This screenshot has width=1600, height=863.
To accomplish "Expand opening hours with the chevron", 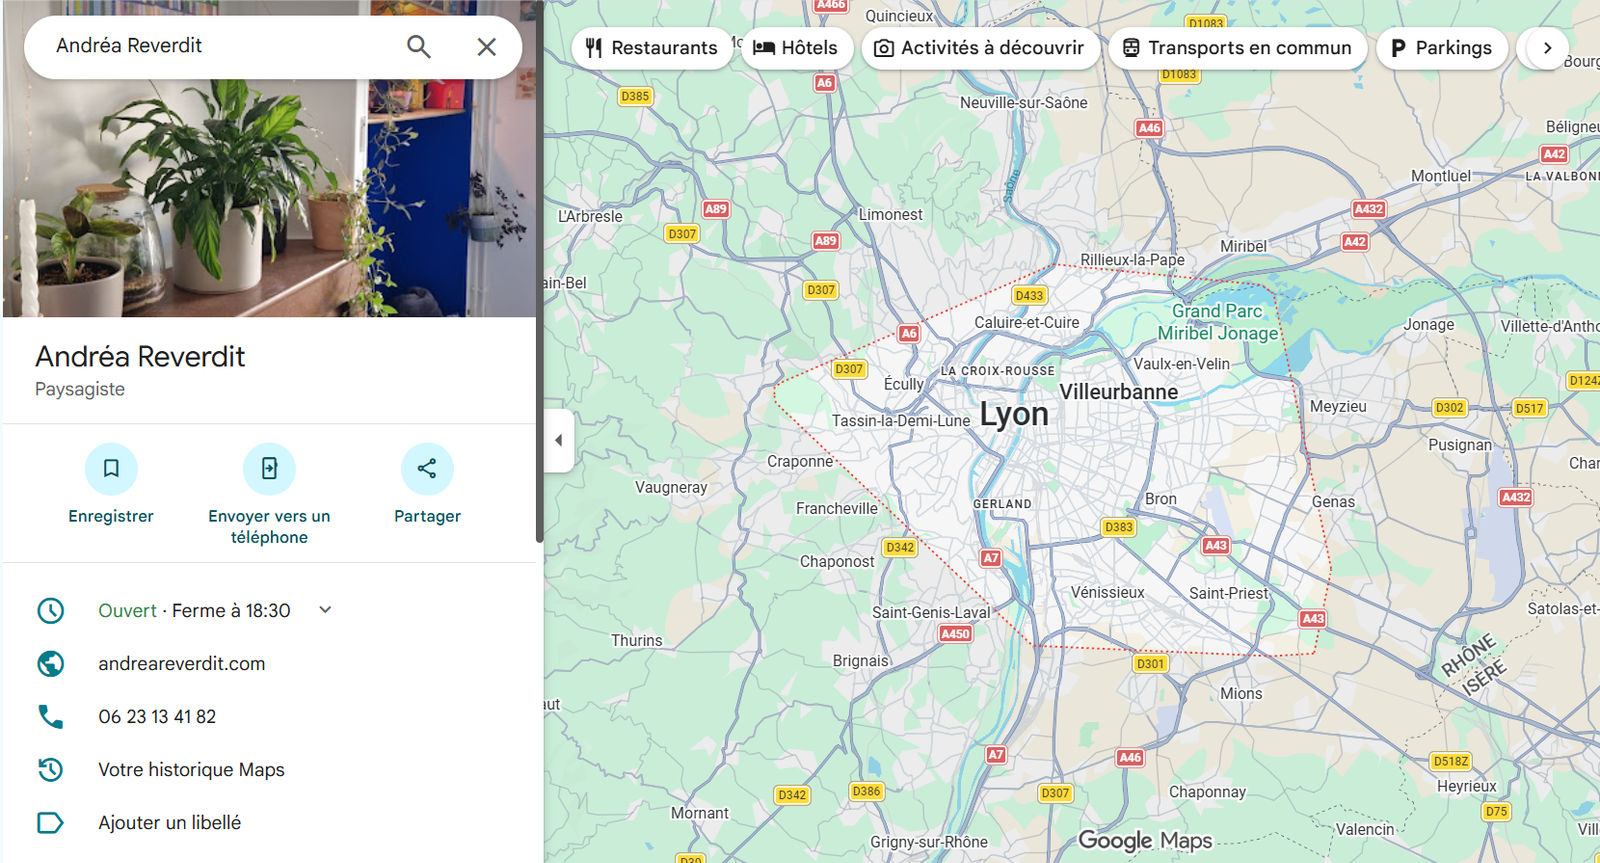I will click(x=325, y=610).
